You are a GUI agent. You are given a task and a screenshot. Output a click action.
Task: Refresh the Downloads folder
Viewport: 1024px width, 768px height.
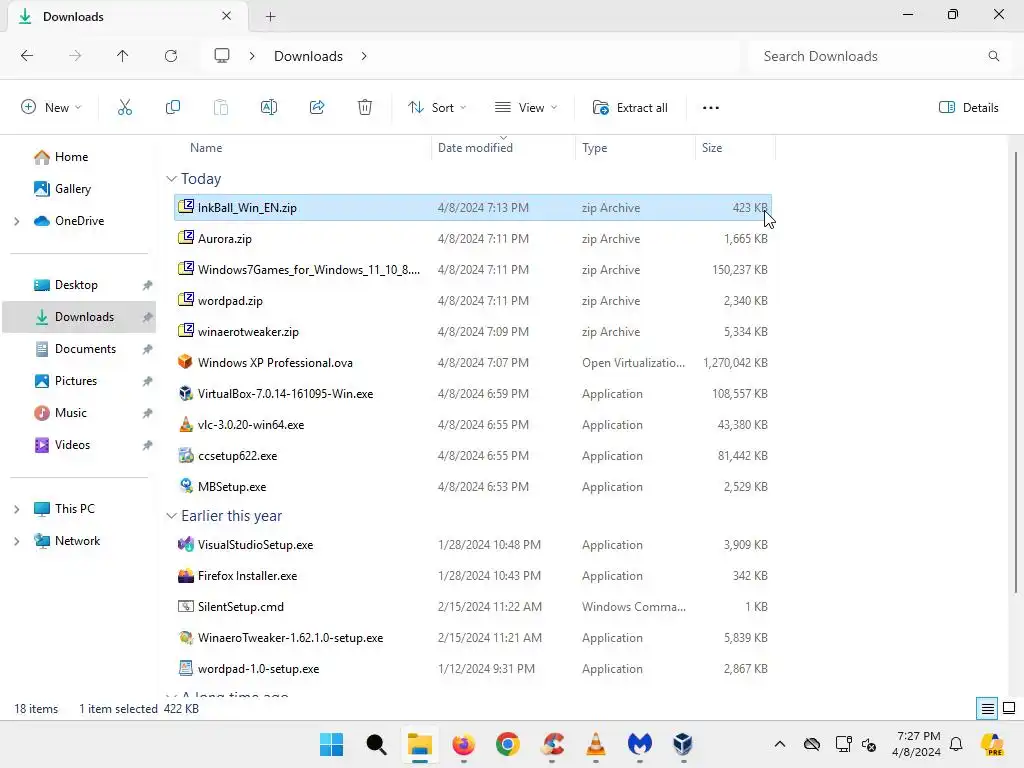[171, 56]
